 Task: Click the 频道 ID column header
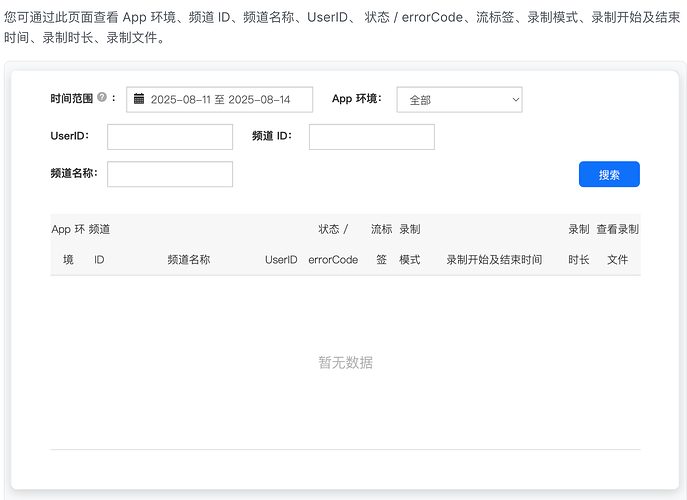(x=99, y=244)
